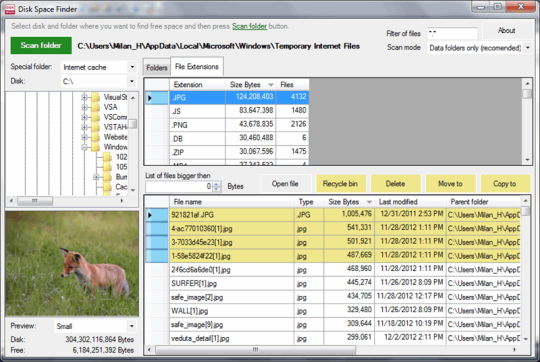Screen dimensions: 540x362
Task: Expand the Bun subfolder node
Action: (96, 177)
